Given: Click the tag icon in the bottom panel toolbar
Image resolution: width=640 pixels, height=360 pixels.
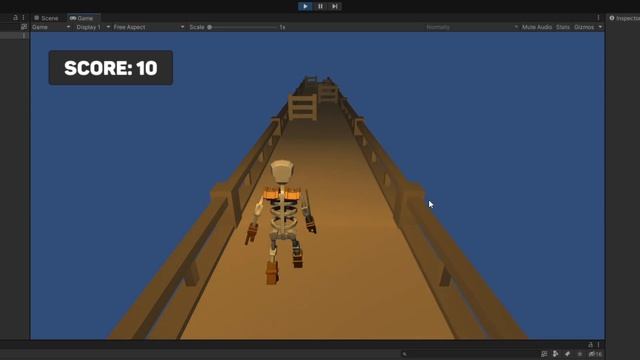Looking at the screenshot, I should (567, 354).
